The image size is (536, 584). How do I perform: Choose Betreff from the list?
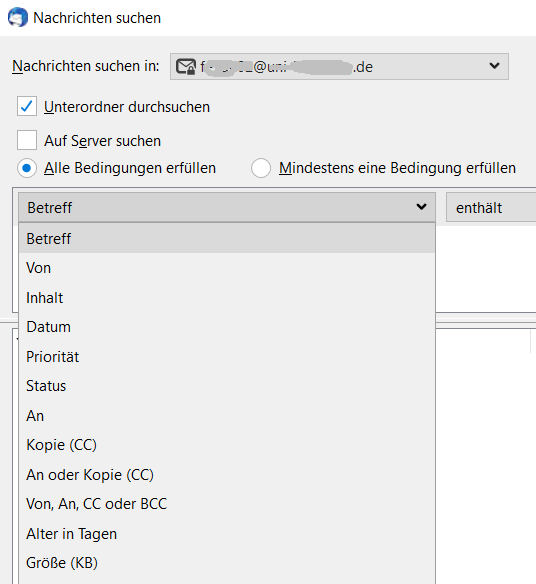coord(227,238)
